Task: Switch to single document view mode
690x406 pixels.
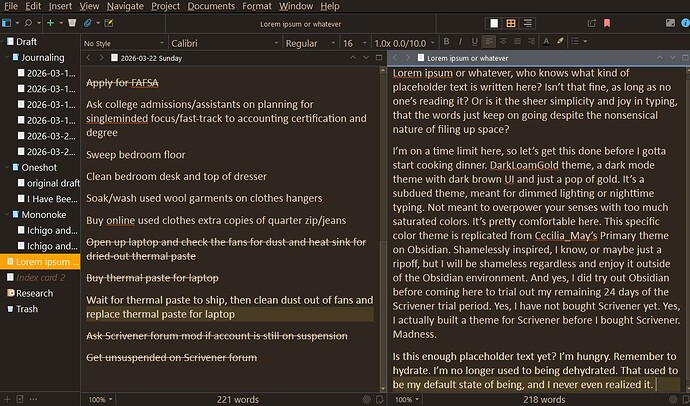Action: click(x=494, y=23)
